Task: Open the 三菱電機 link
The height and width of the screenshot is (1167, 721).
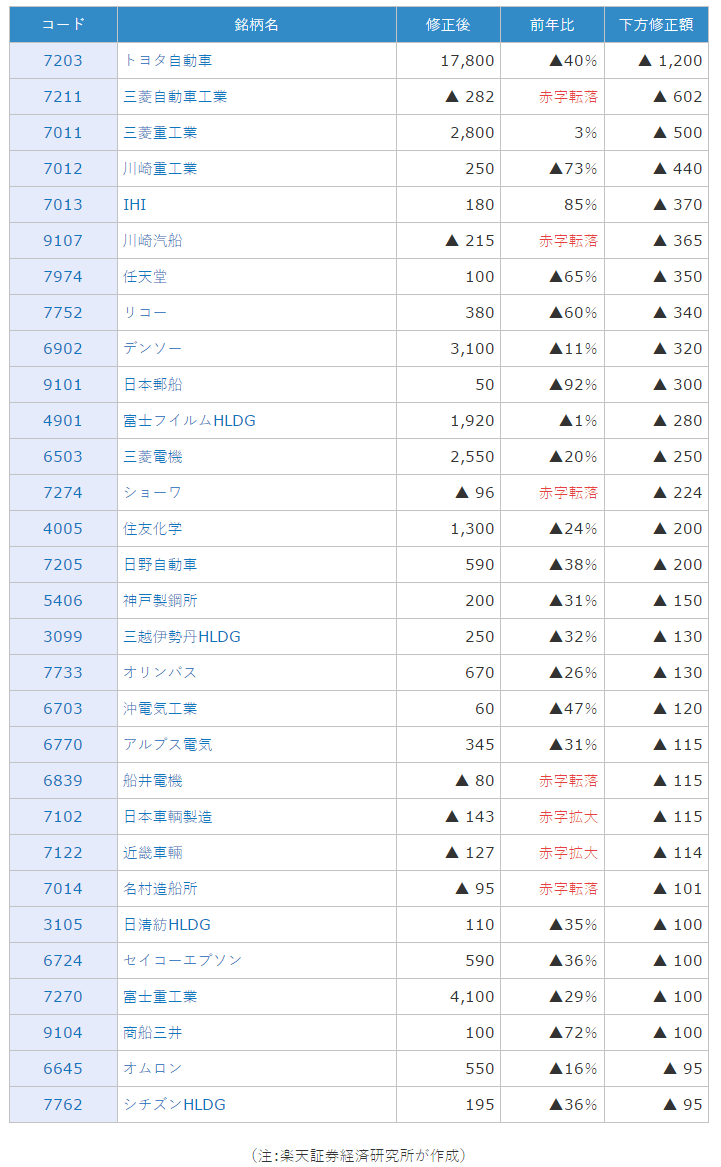Action: 153,457
